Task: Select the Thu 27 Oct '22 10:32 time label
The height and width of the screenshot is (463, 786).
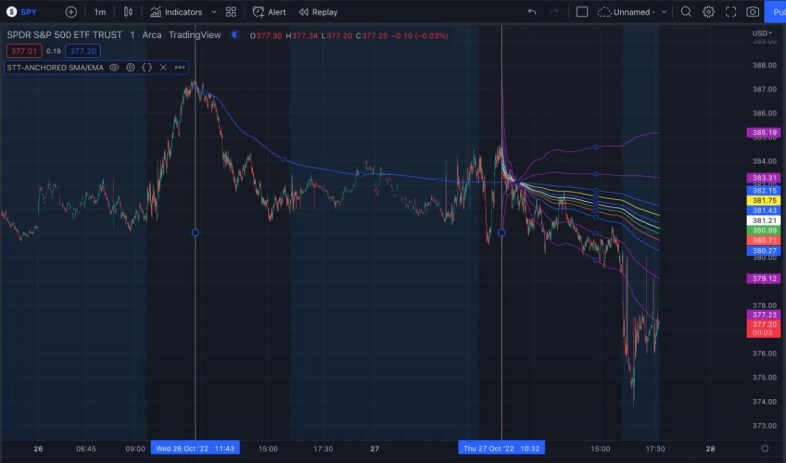Action: point(501,448)
